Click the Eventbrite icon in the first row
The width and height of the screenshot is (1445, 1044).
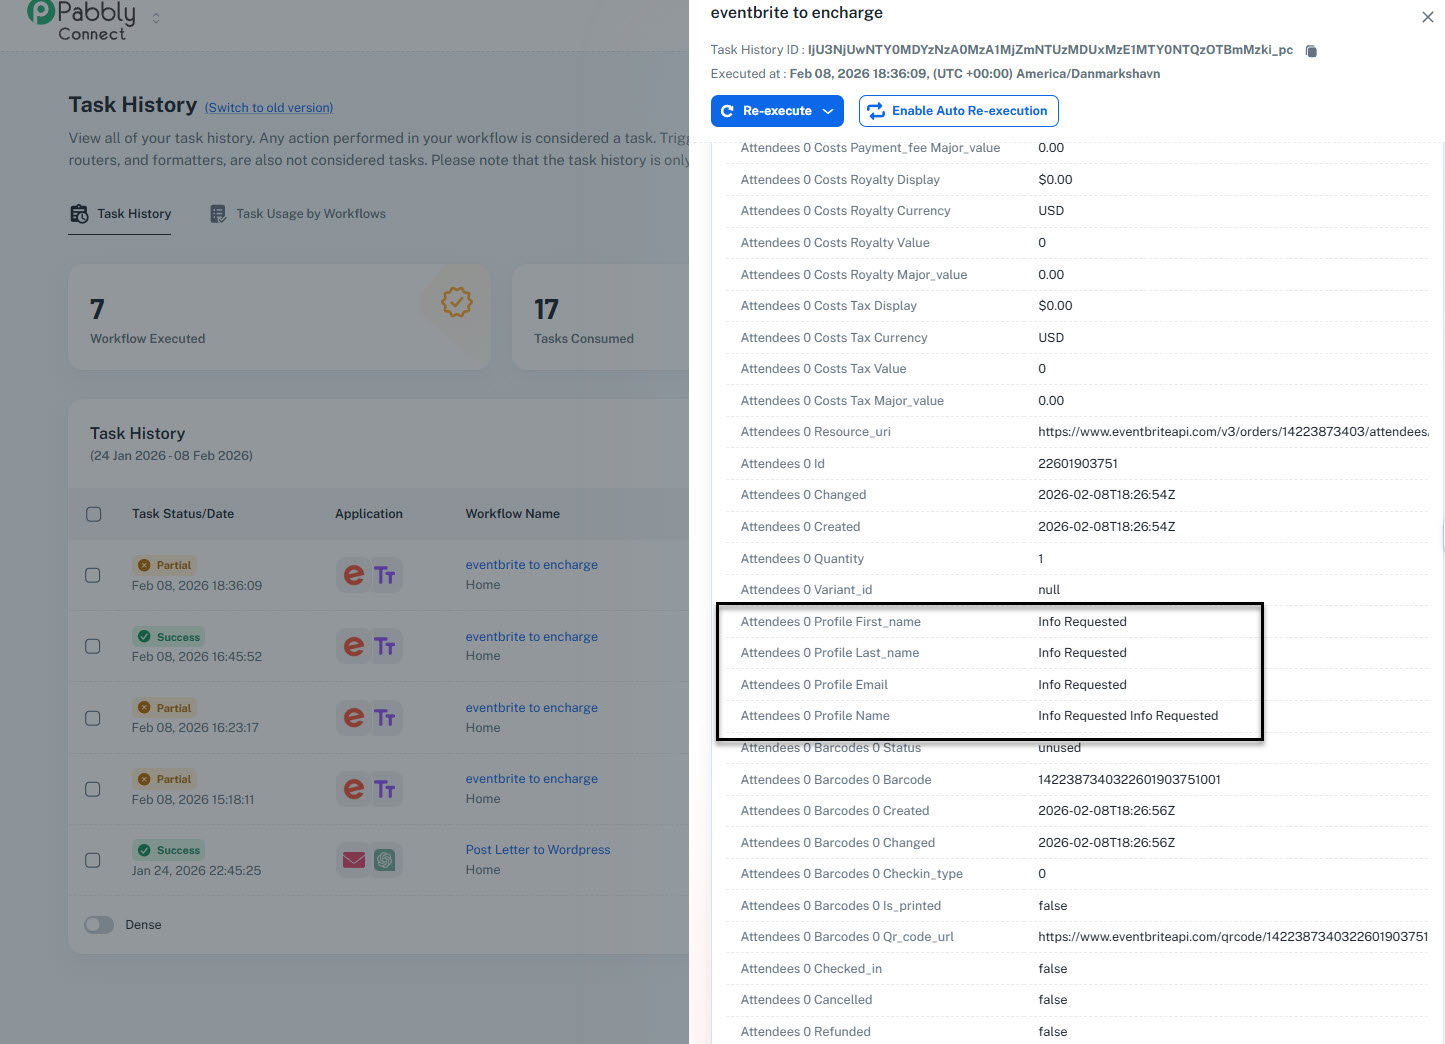click(353, 575)
